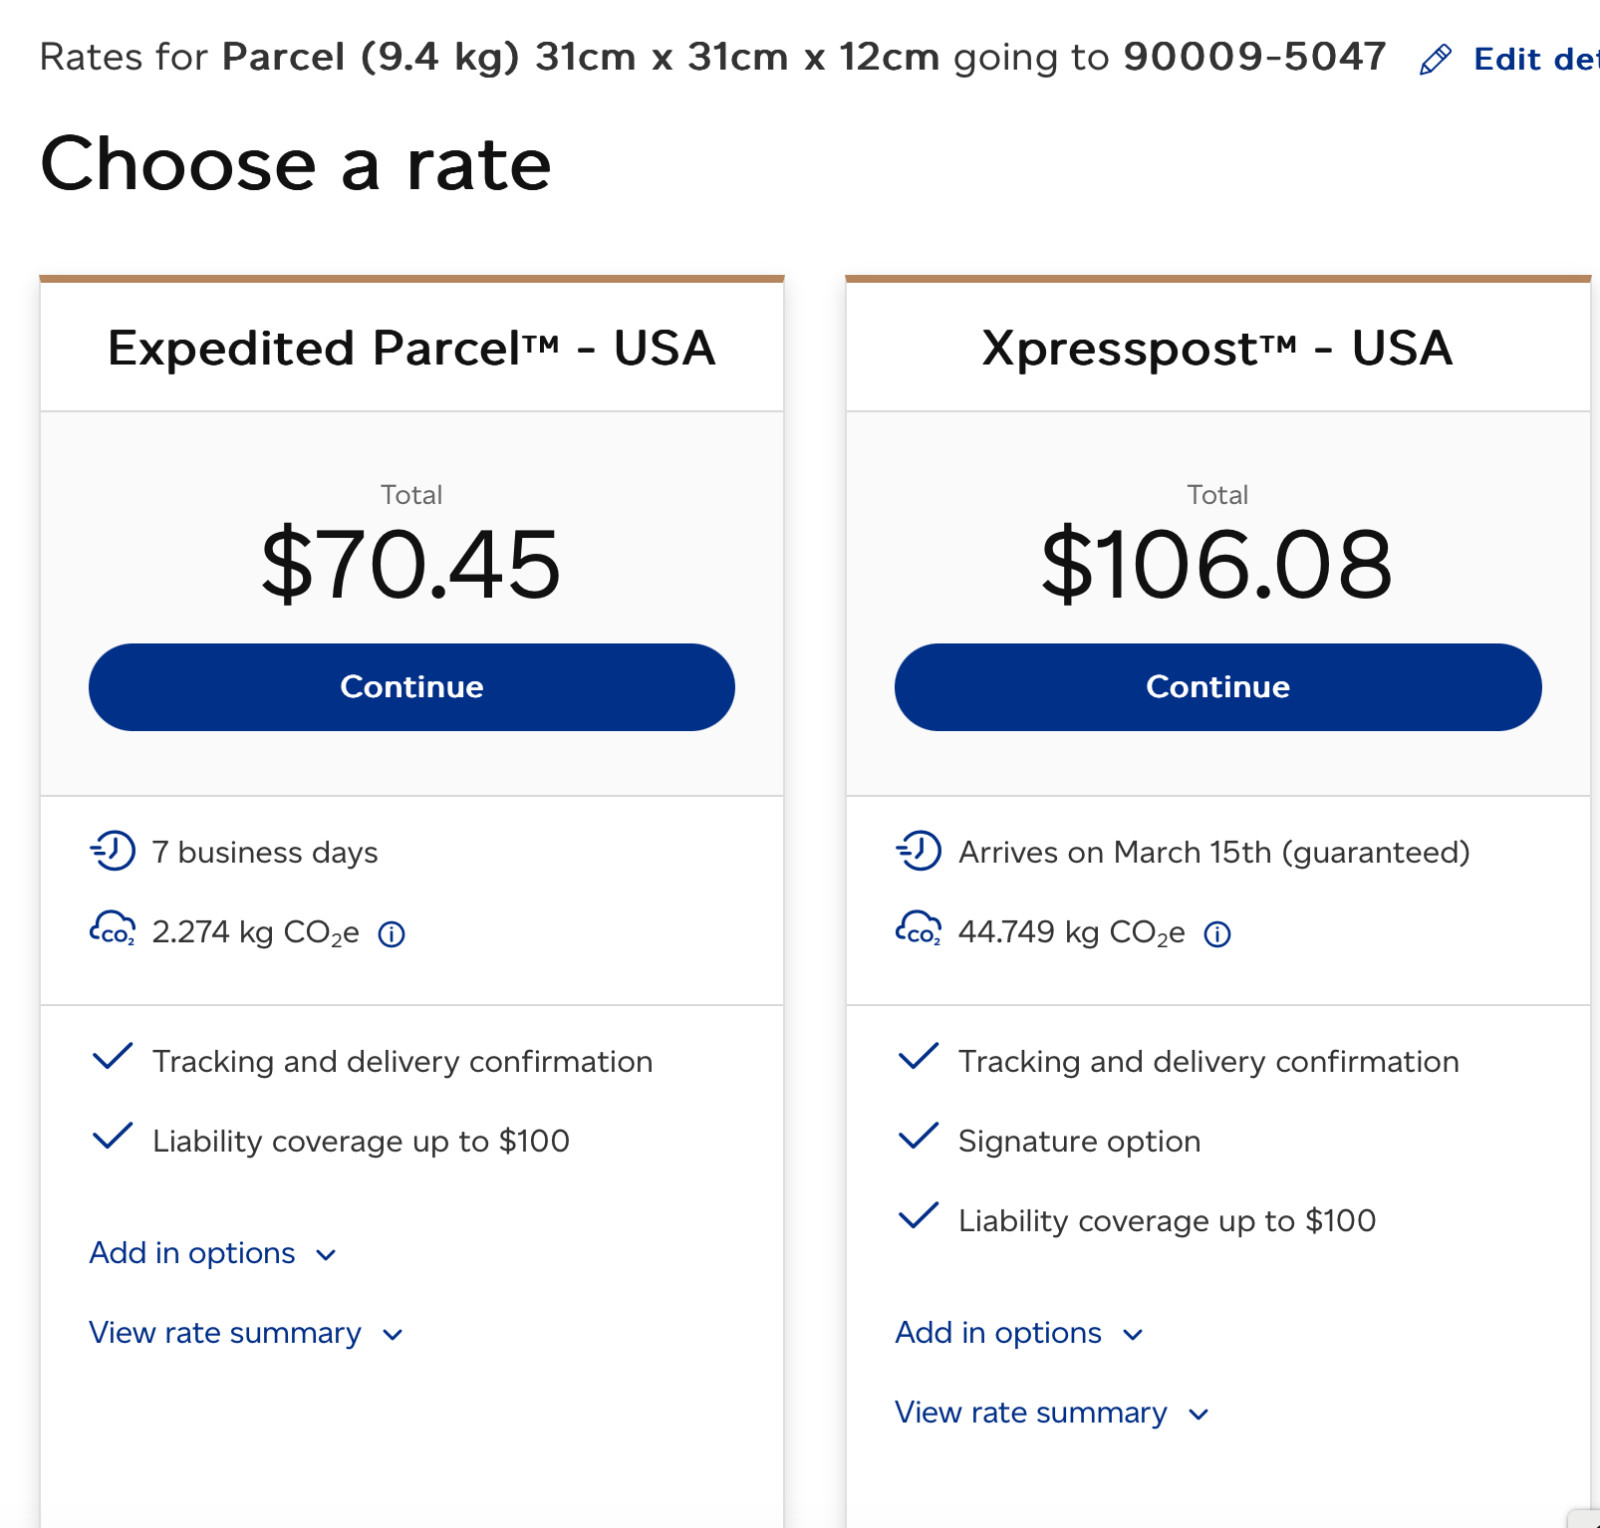Click Expedited Parcel's Tracking and delivery confirmation checkmark
1600x1528 pixels.
[113, 1056]
